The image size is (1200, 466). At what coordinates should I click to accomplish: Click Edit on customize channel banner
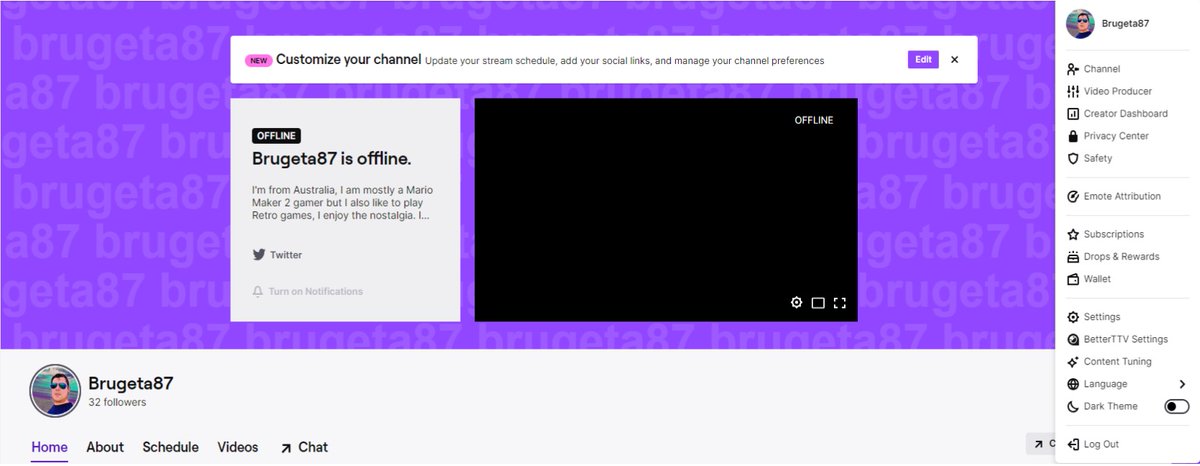pos(923,60)
